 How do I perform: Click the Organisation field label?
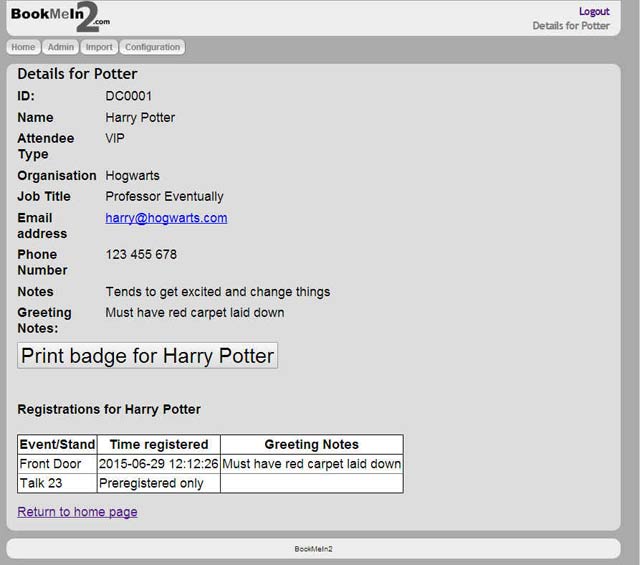57,176
